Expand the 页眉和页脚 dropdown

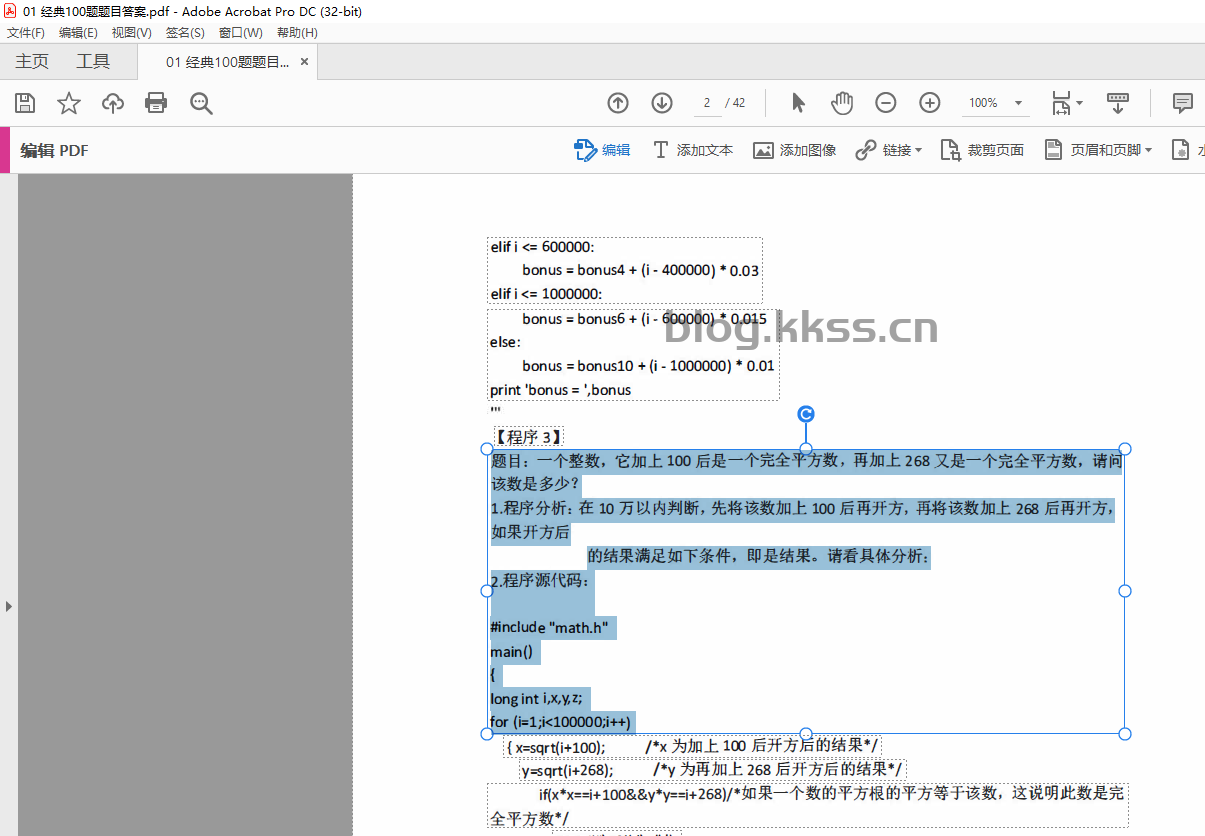pyautogui.click(x=1098, y=150)
